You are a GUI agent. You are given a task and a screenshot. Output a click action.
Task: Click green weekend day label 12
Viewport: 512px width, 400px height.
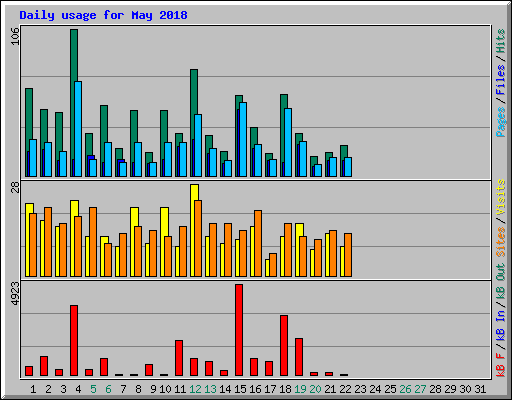195,389
